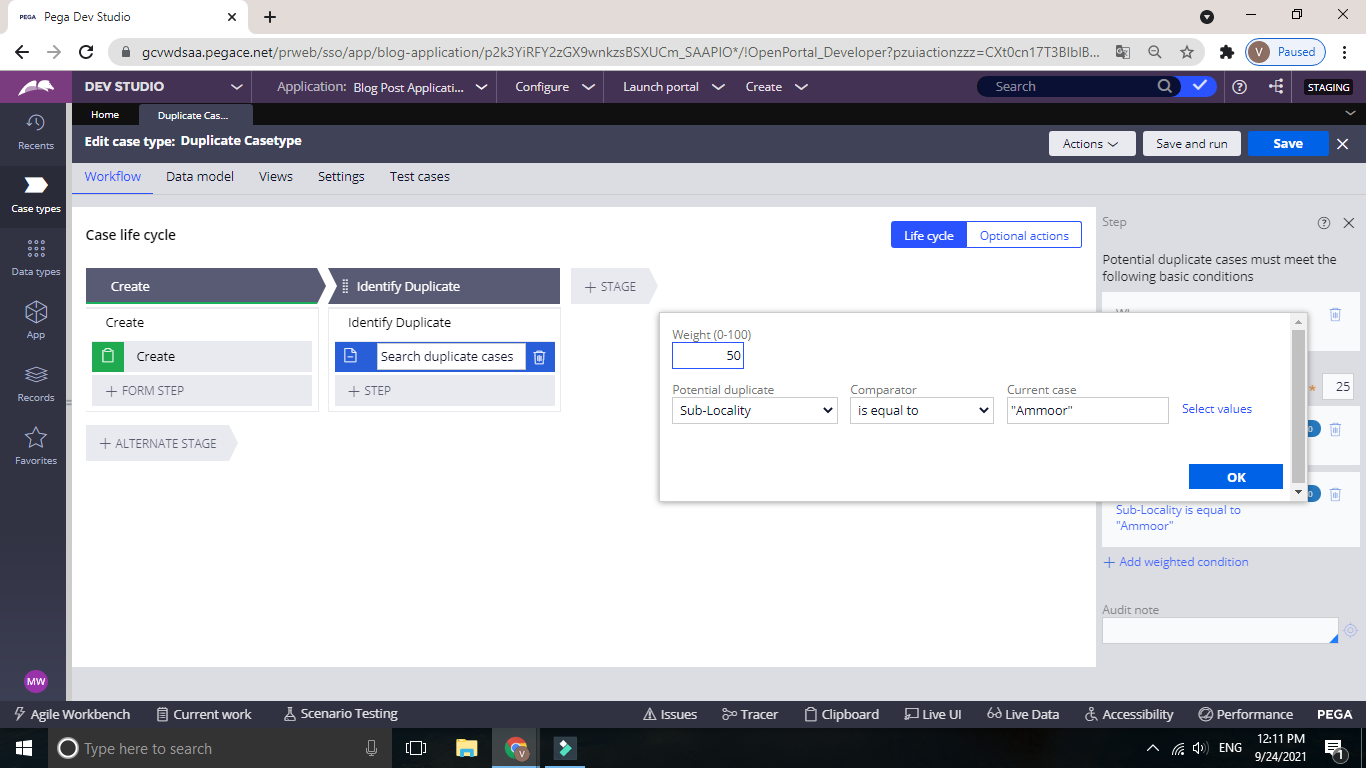The height and width of the screenshot is (768, 1366).
Task: Open the Potential duplicate Sub-Locality dropdown
Action: 755,410
